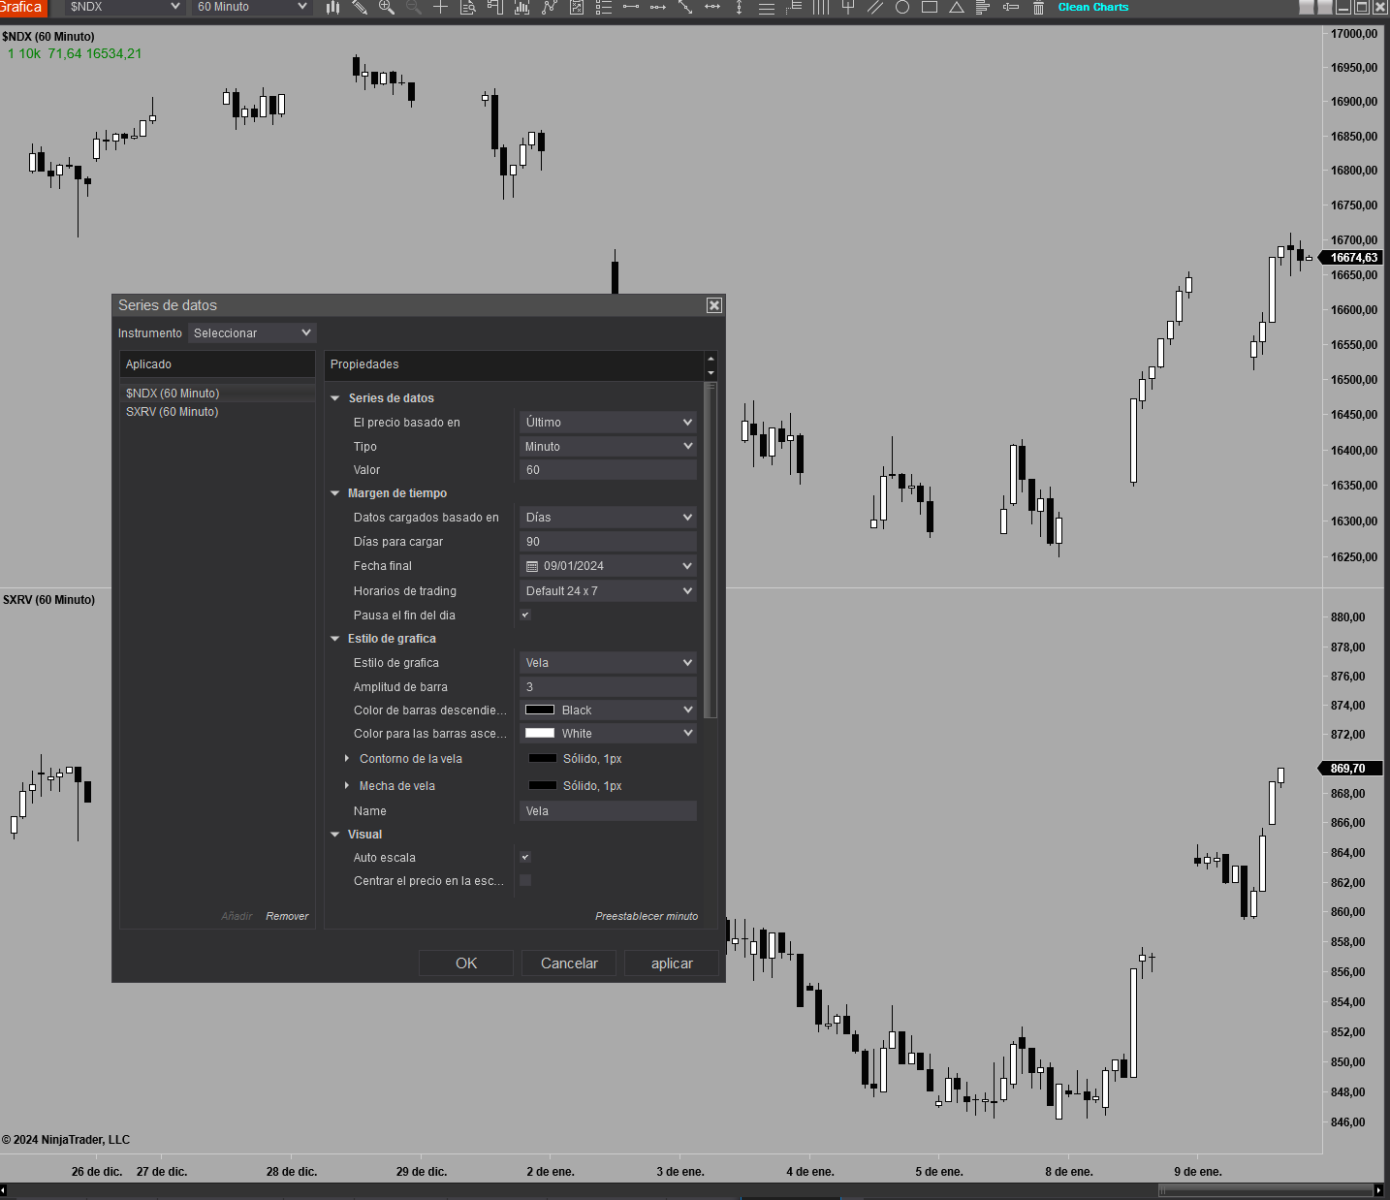Click the Cancelar button
This screenshot has width=1390, height=1200.
(x=569, y=963)
